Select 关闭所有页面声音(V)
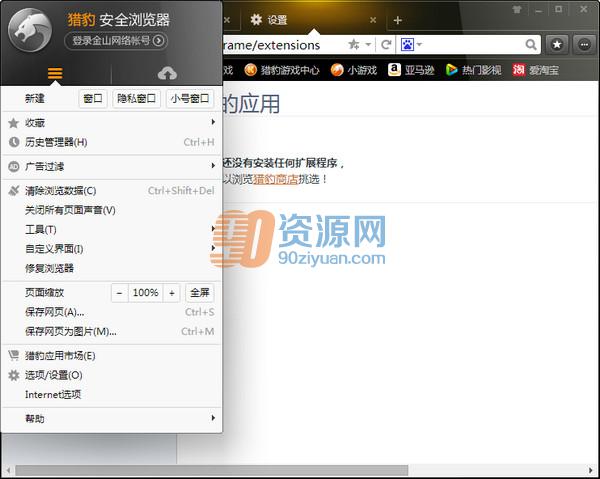 [111, 210]
